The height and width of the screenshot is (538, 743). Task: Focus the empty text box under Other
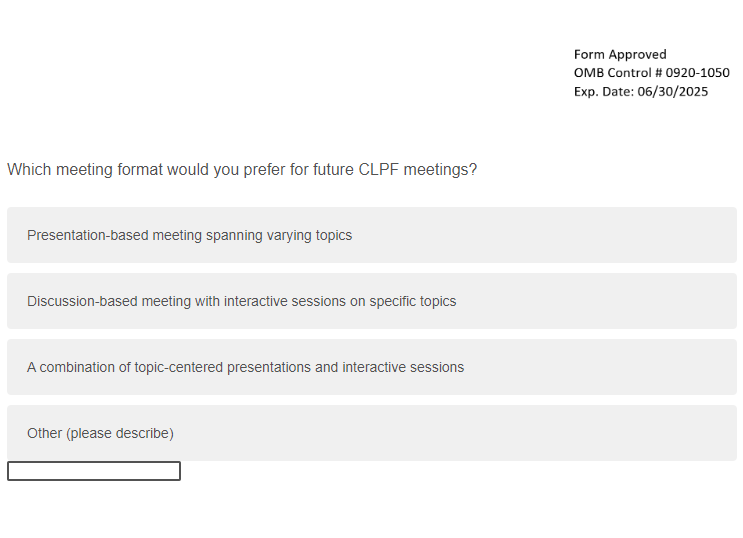[94, 471]
